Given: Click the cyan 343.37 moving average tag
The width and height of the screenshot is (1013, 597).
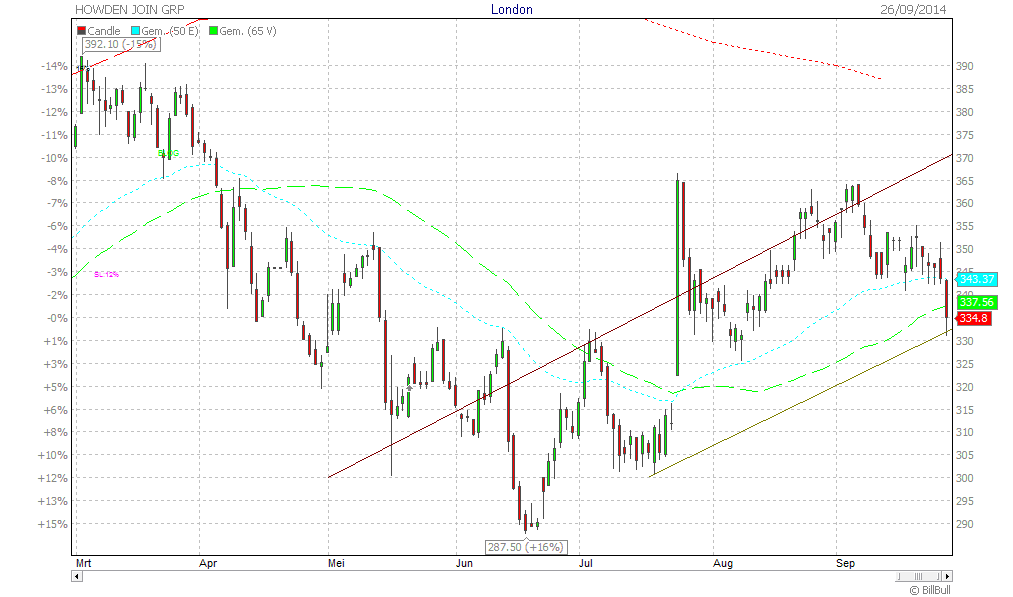Looking at the screenshot, I should pyautogui.click(x=977, y=280).
